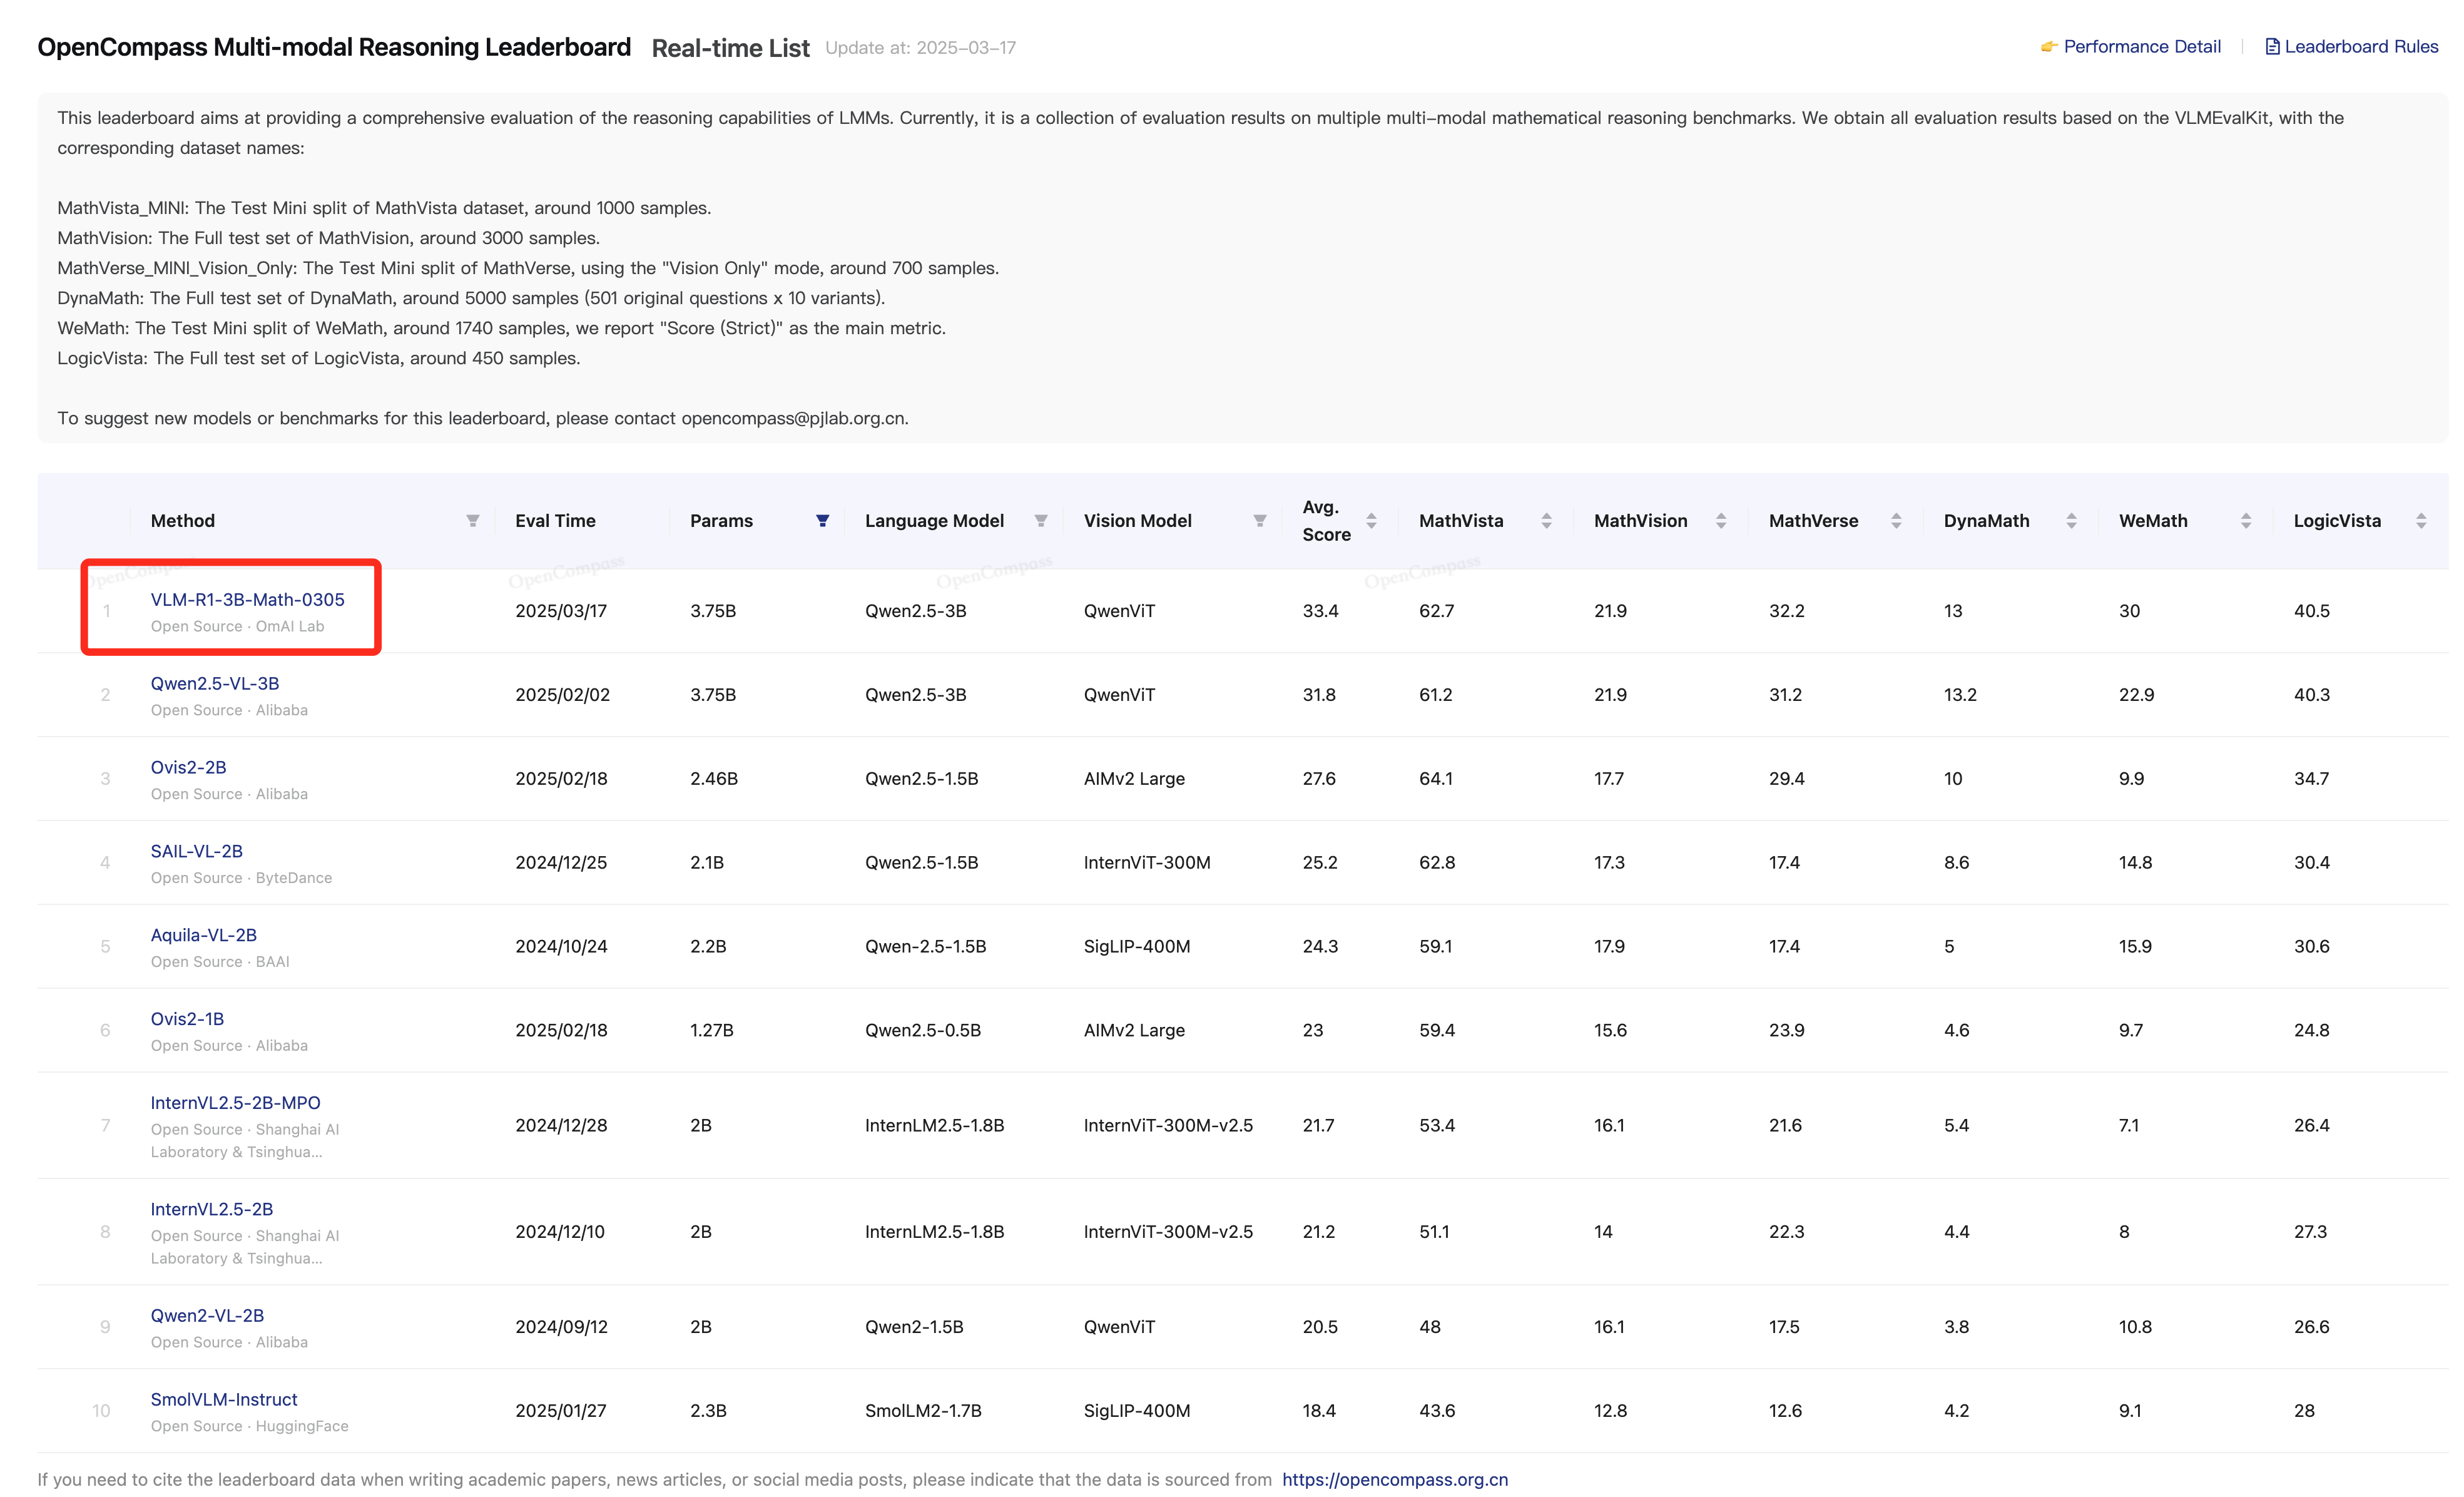
Task: Open the Performance Detail link
Action: click(x=2141, y=47)
